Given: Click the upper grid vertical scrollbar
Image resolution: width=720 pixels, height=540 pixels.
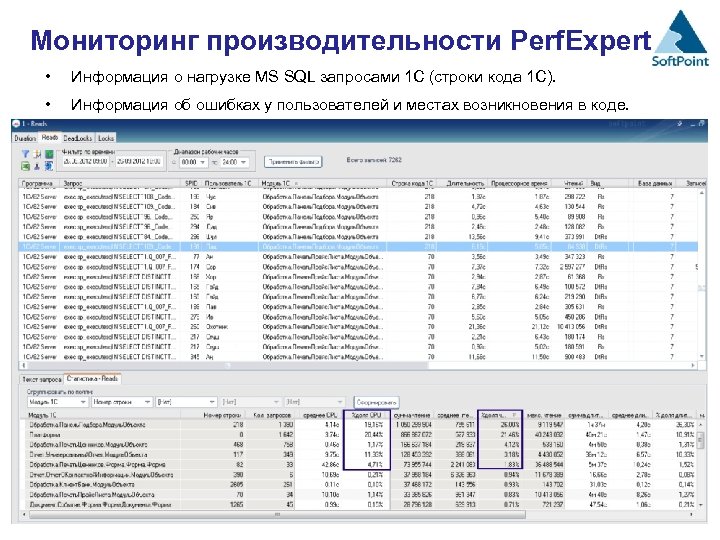Looking at the screenshot, I should (x=702, y=275).
